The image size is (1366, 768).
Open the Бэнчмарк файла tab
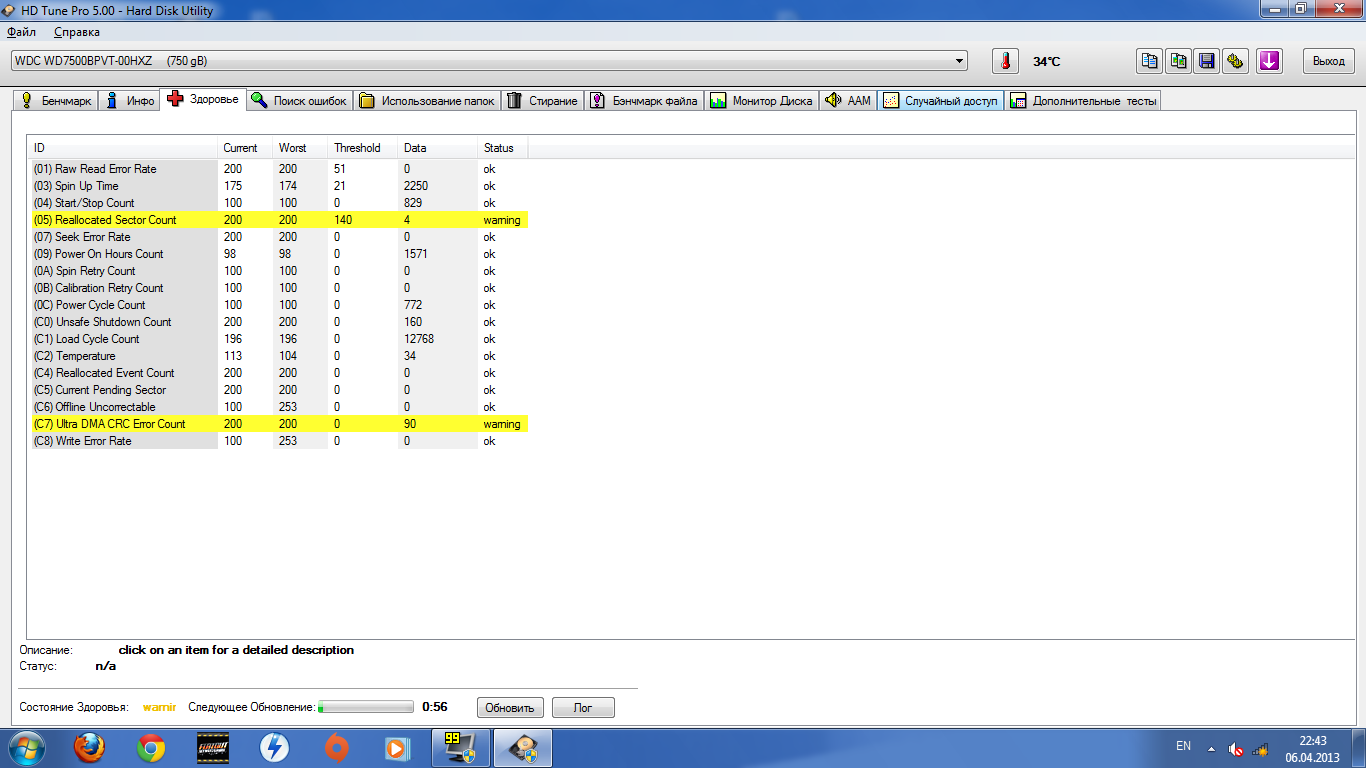click(644, 101)
